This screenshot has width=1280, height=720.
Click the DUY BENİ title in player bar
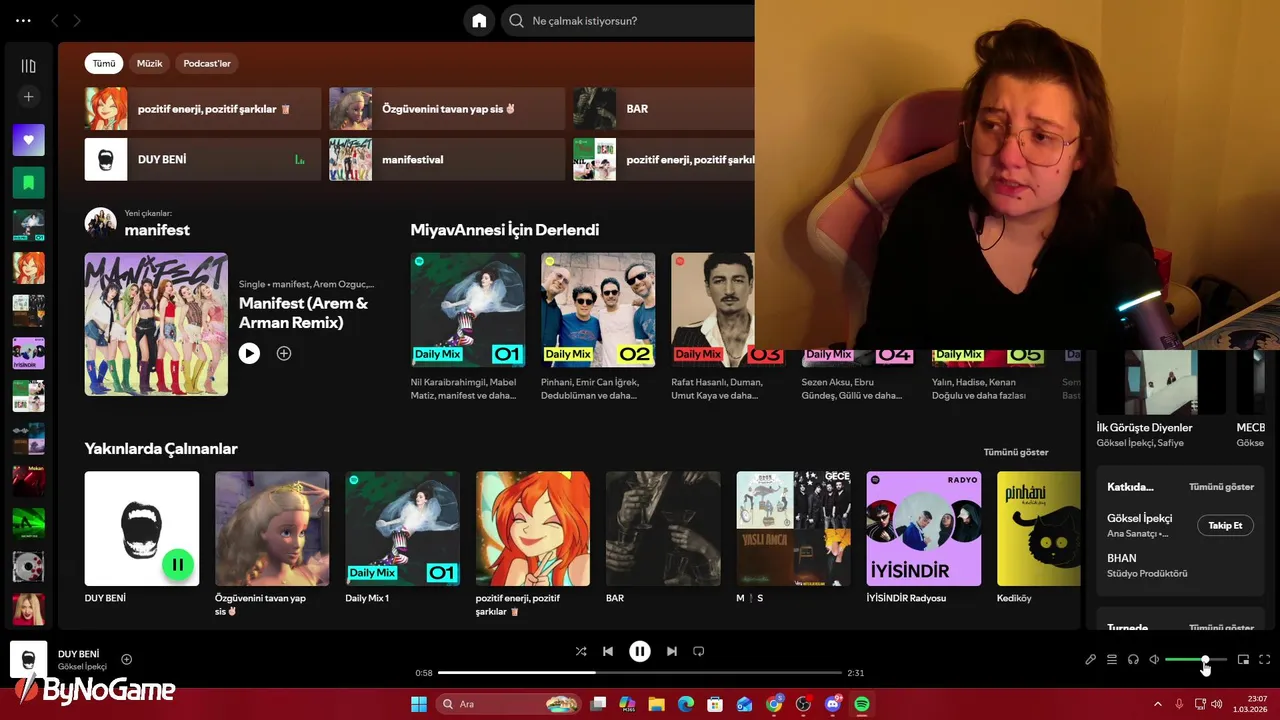[x=78, y=654]
